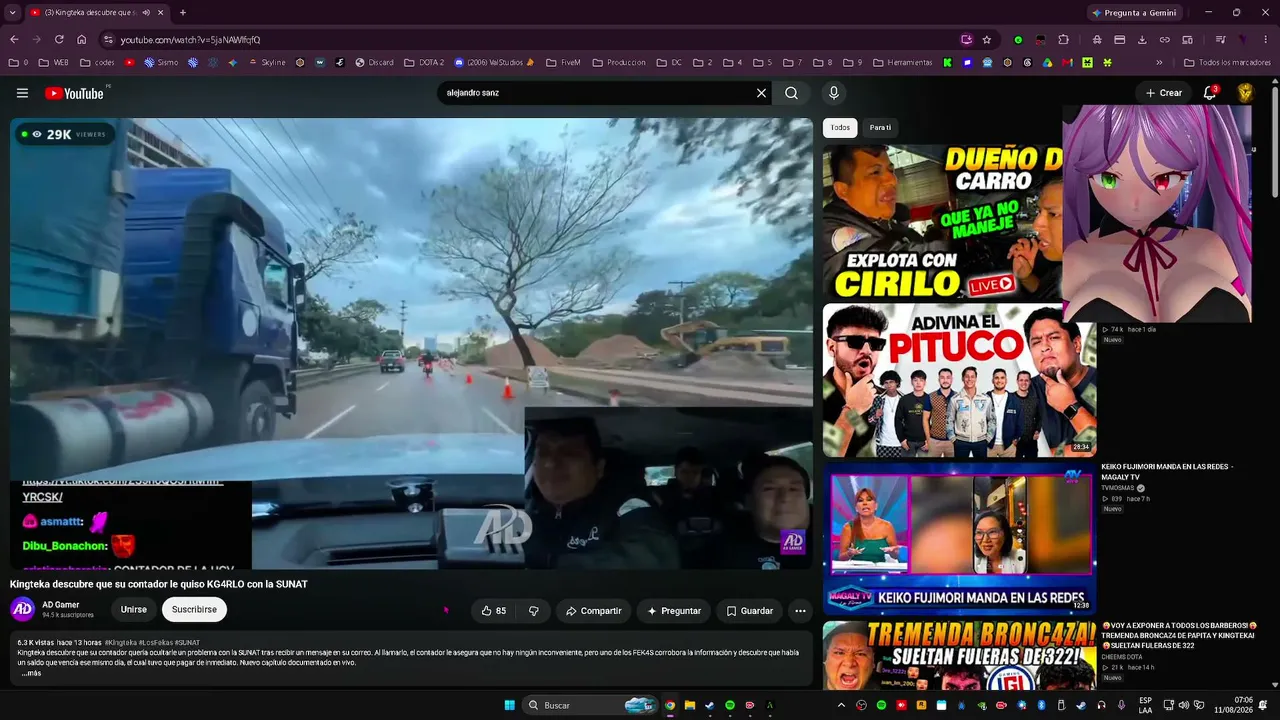Subscribe with the Suscribirse button
1280x720 pixels.
coord(194,609)
